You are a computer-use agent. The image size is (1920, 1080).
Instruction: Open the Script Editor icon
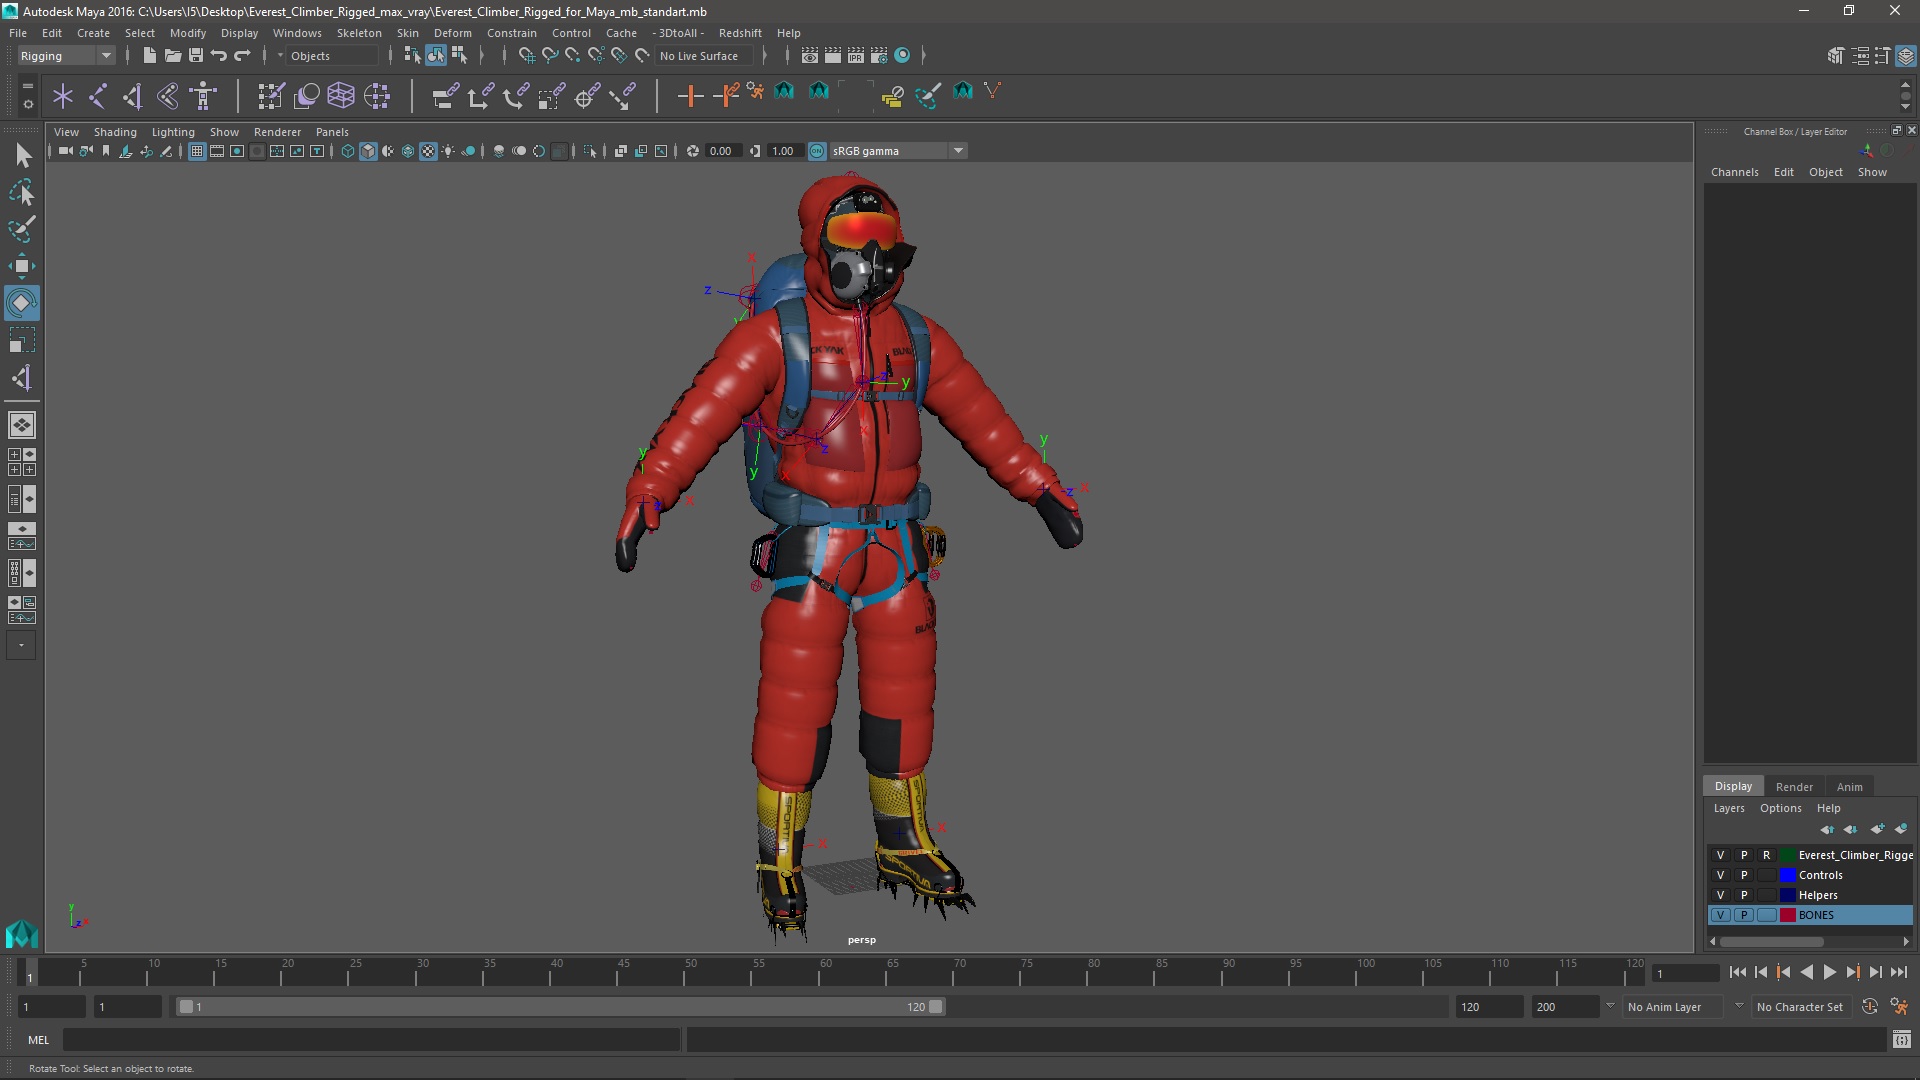[1902, 1040]
